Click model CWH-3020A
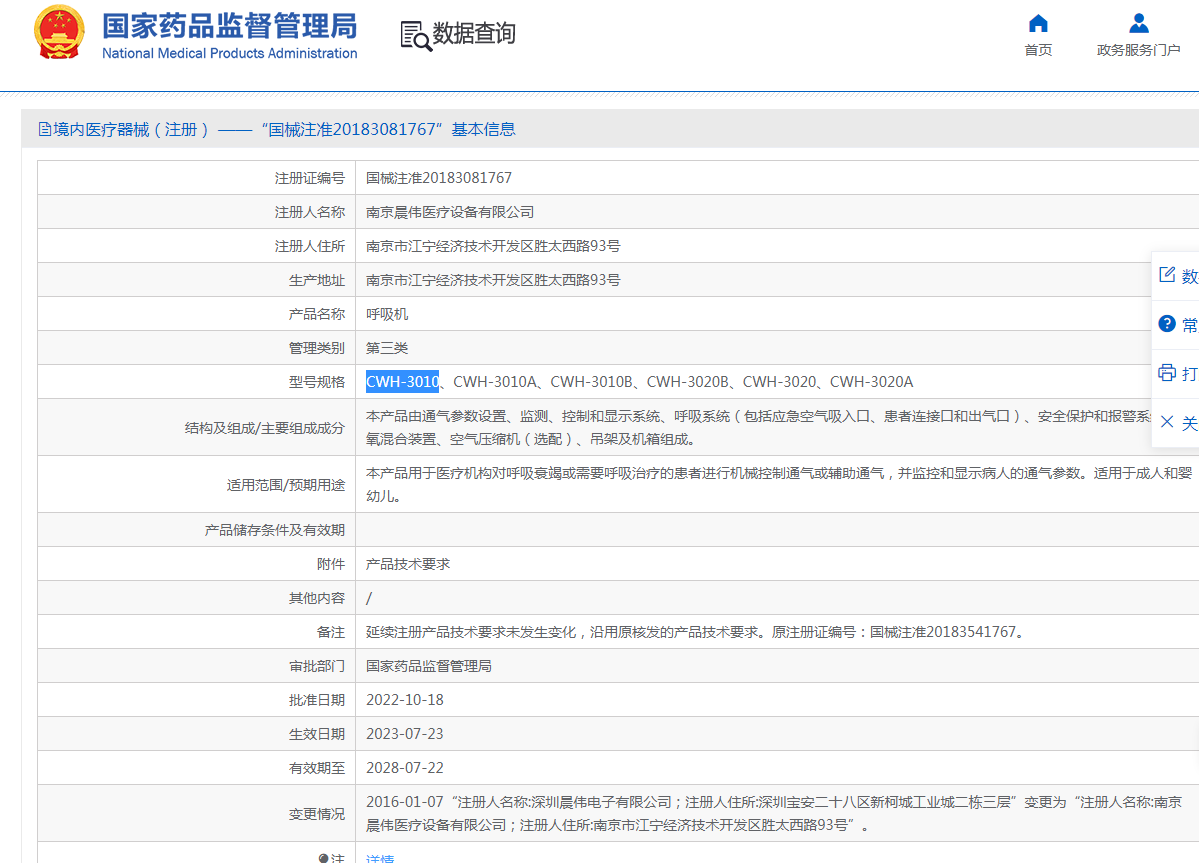 tap(872, 381)
